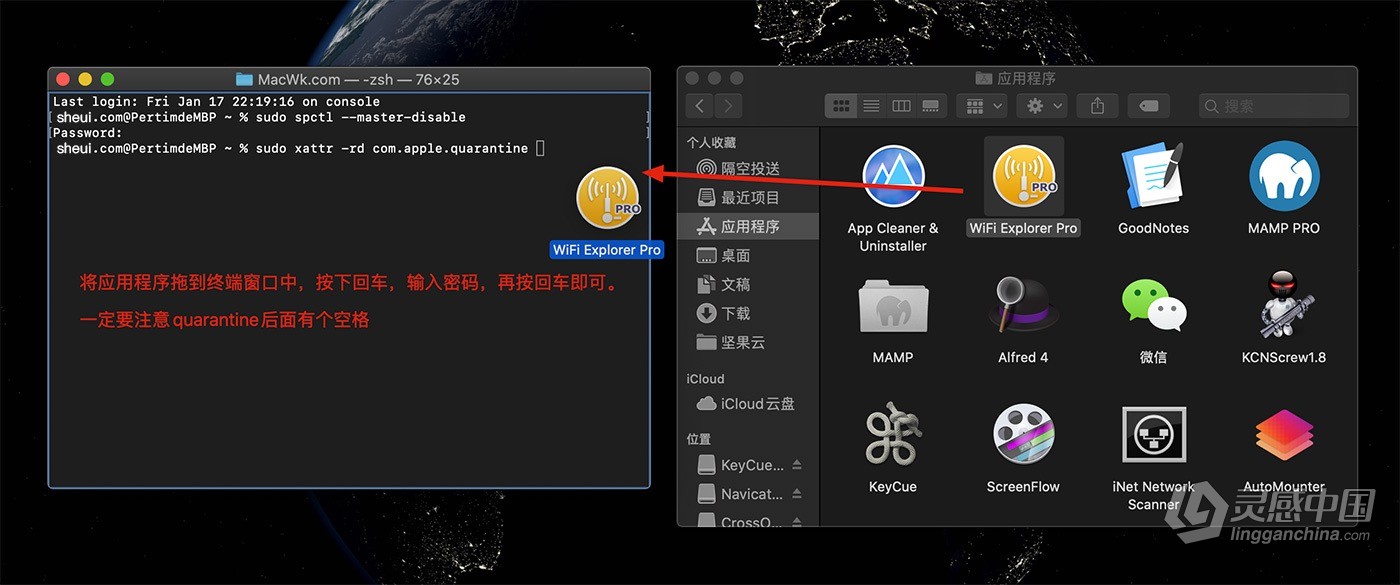Select 应用程序 (Applications) in the sidebar
This screenshot has width=1400, height=585.
pos(747,227)
